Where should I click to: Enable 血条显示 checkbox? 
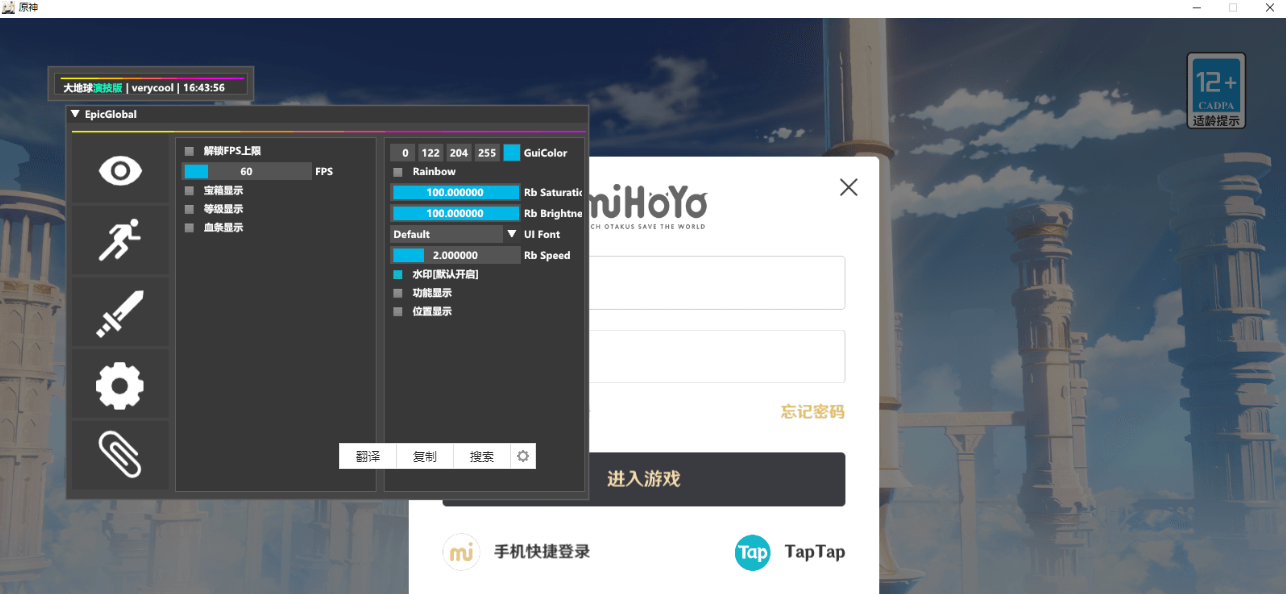[x=190, y=228]
